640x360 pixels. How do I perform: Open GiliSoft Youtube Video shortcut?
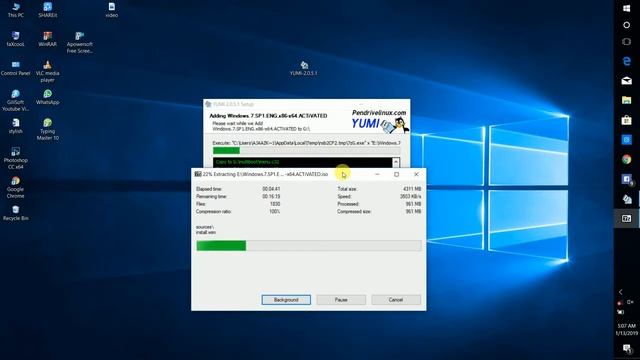click(x=16, y=100)
